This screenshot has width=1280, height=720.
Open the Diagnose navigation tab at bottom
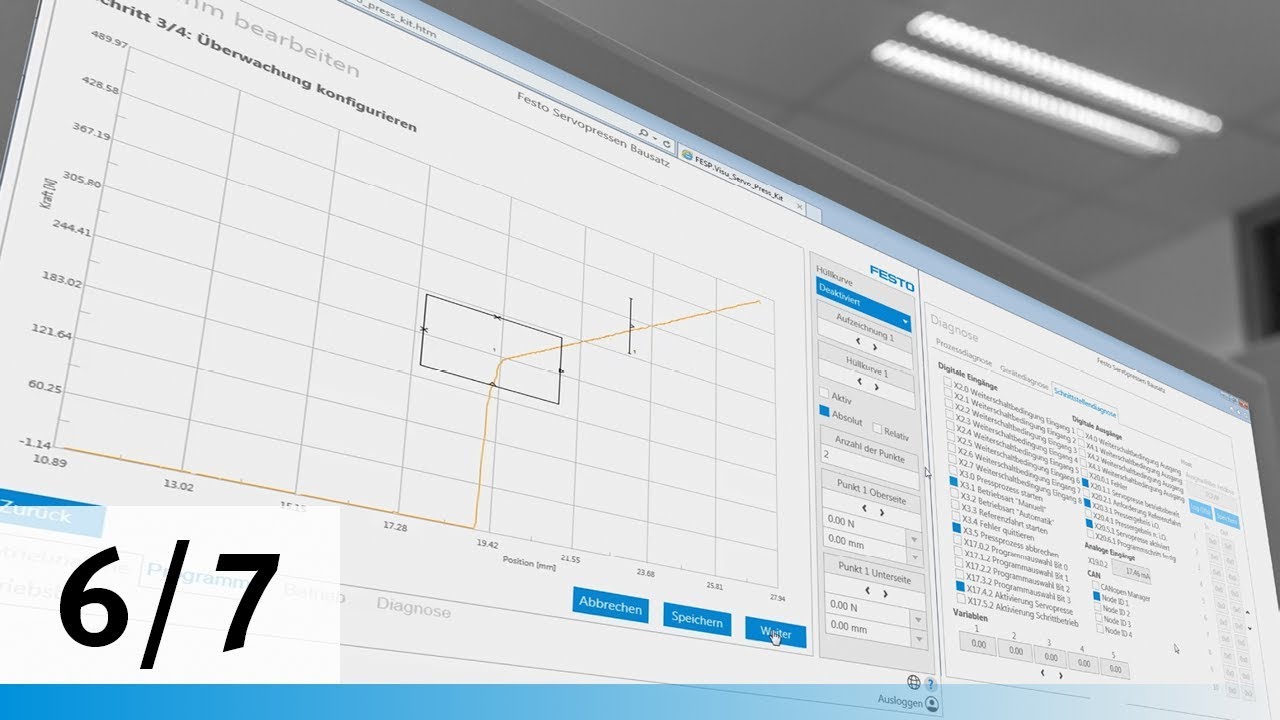tap(414, 609)
